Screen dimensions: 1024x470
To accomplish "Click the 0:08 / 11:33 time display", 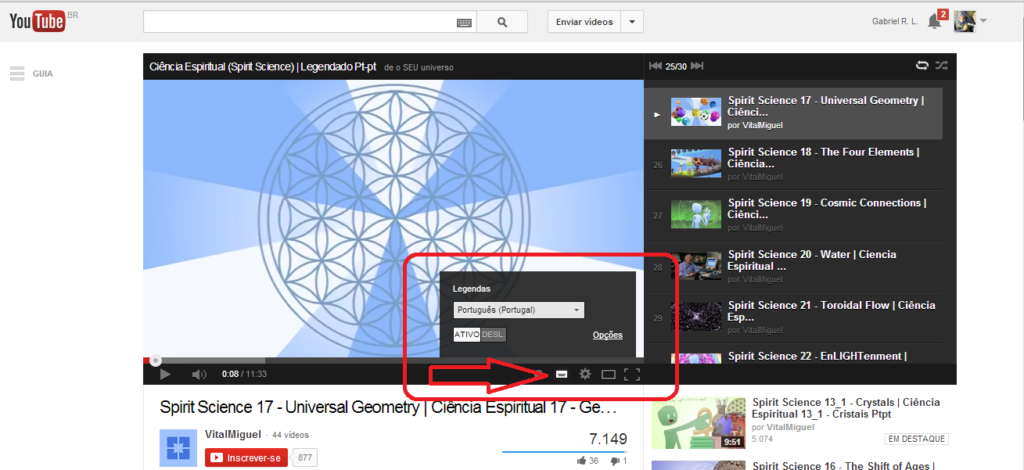I will coord(244,374).
